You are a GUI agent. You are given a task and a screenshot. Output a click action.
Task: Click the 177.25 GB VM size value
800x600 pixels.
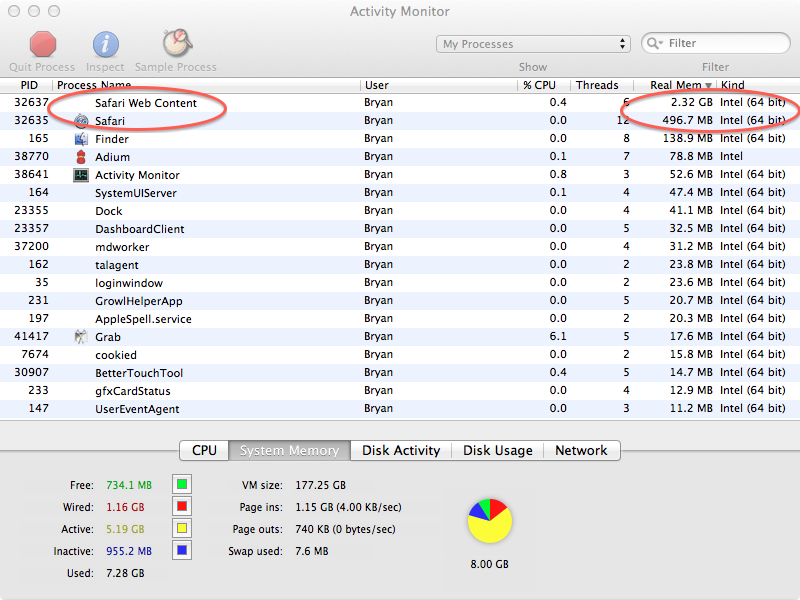[x=320, y=485]
